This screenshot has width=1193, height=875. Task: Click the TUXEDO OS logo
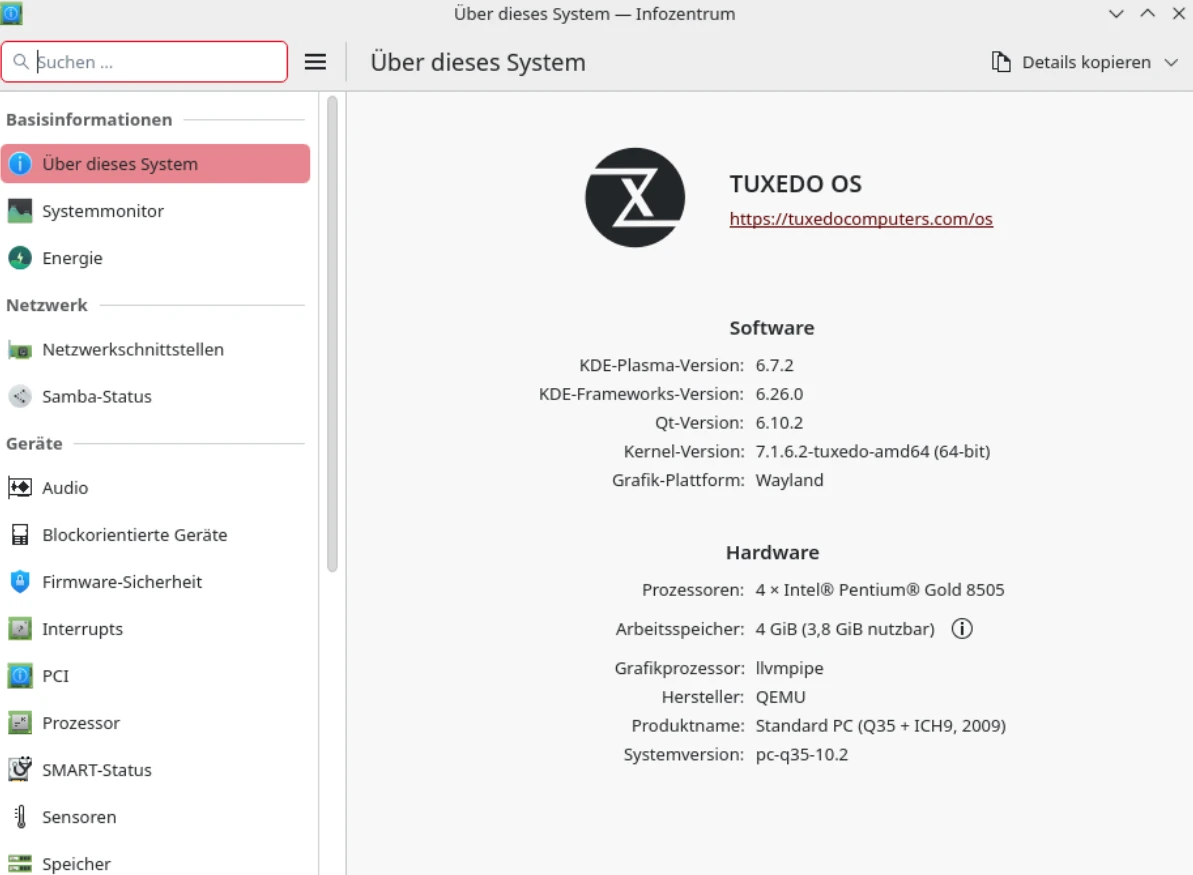click(635, 197)
